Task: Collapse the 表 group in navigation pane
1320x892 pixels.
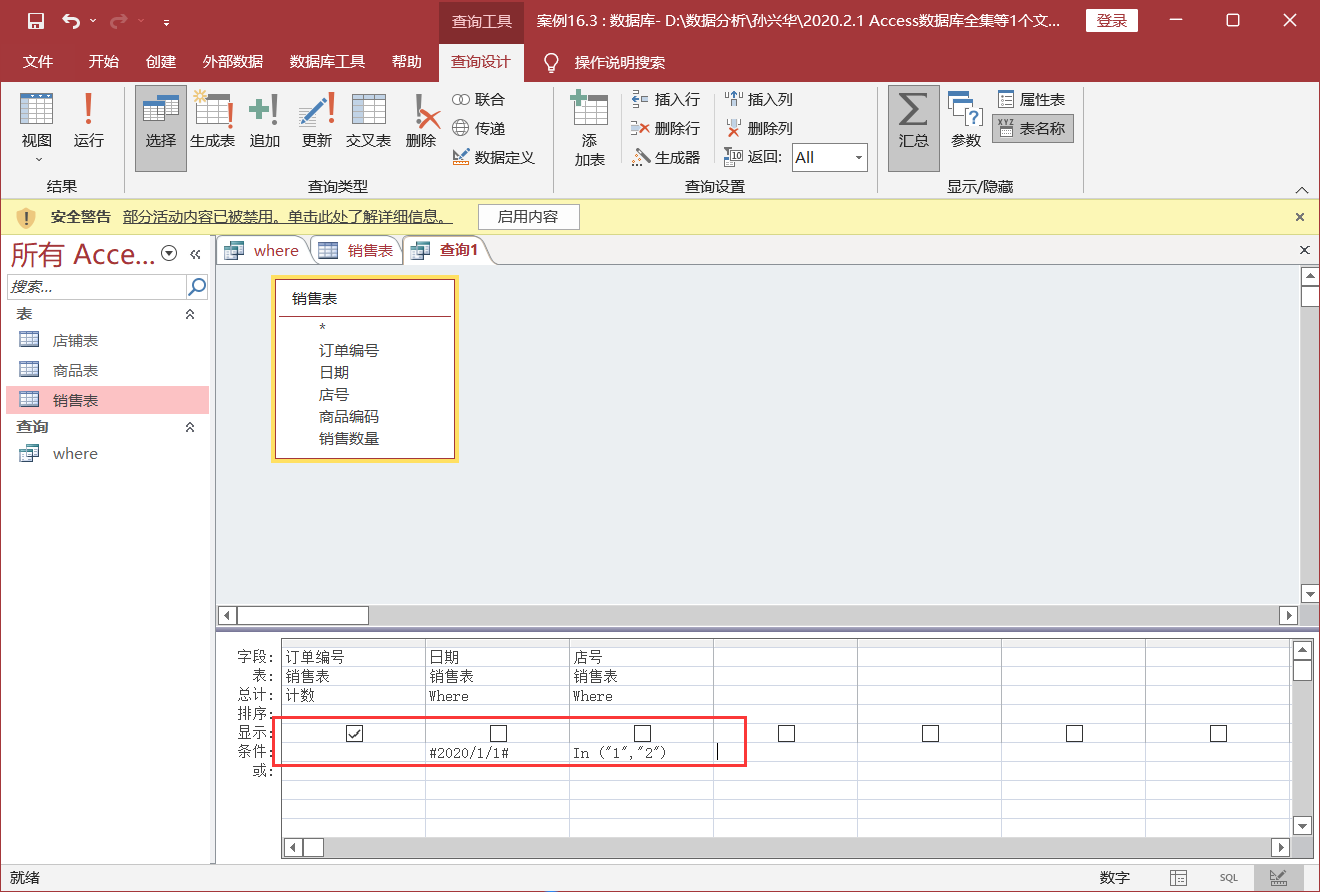Action: (x=190, y=314)
